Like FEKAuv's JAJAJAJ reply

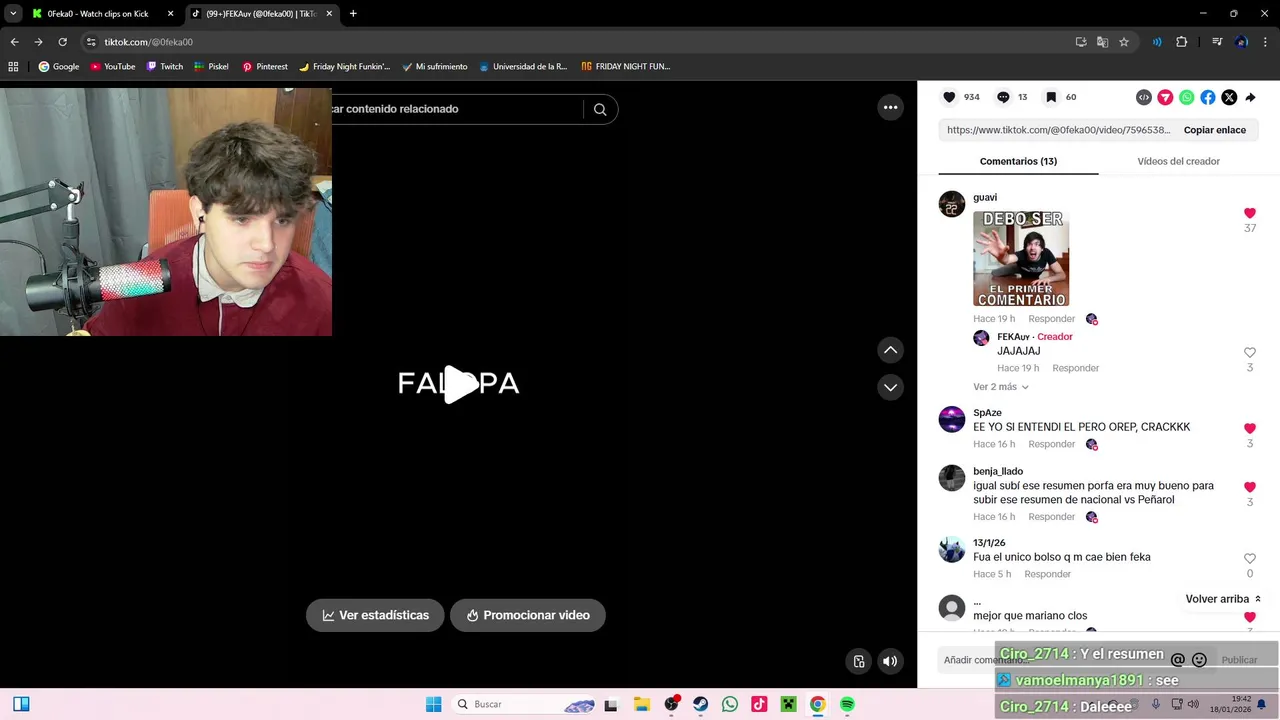pyautogui.click(x=1250, y=353)
